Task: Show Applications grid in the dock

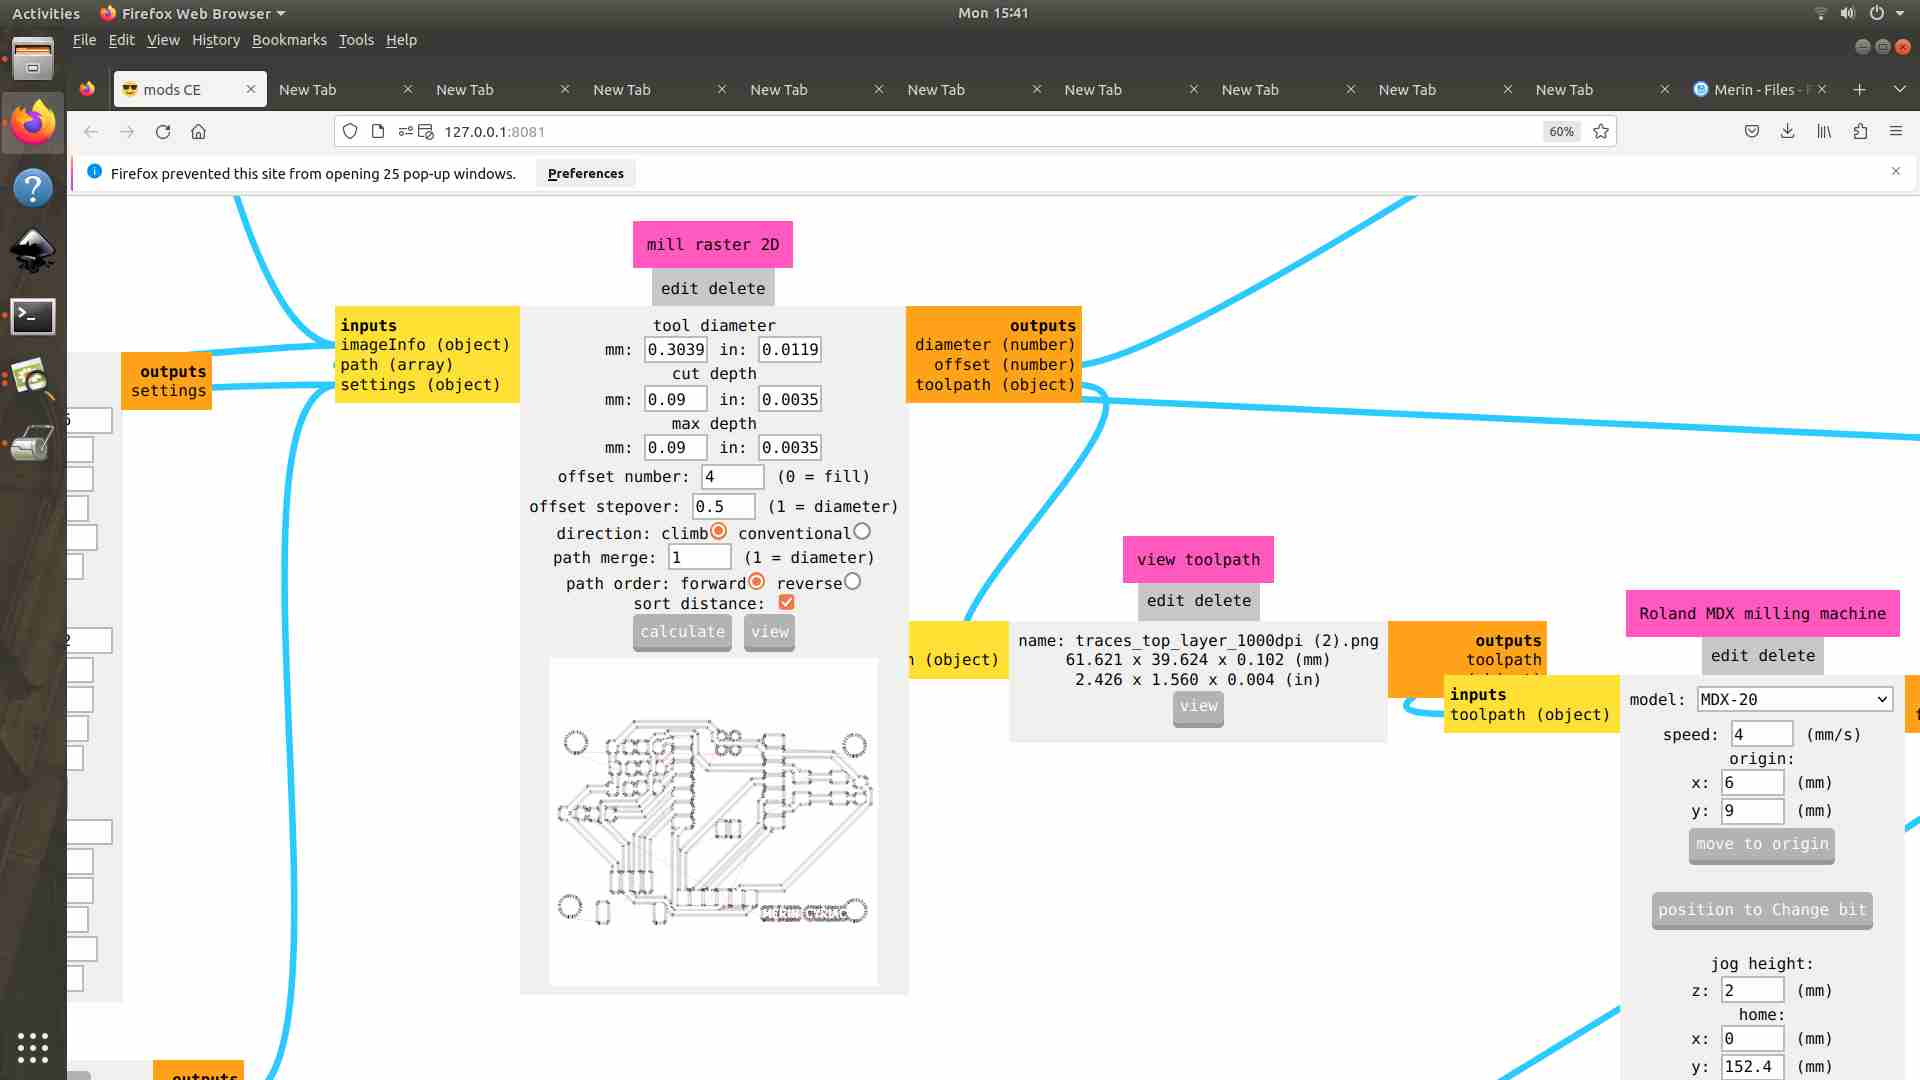Action: tap(33, 1047)
